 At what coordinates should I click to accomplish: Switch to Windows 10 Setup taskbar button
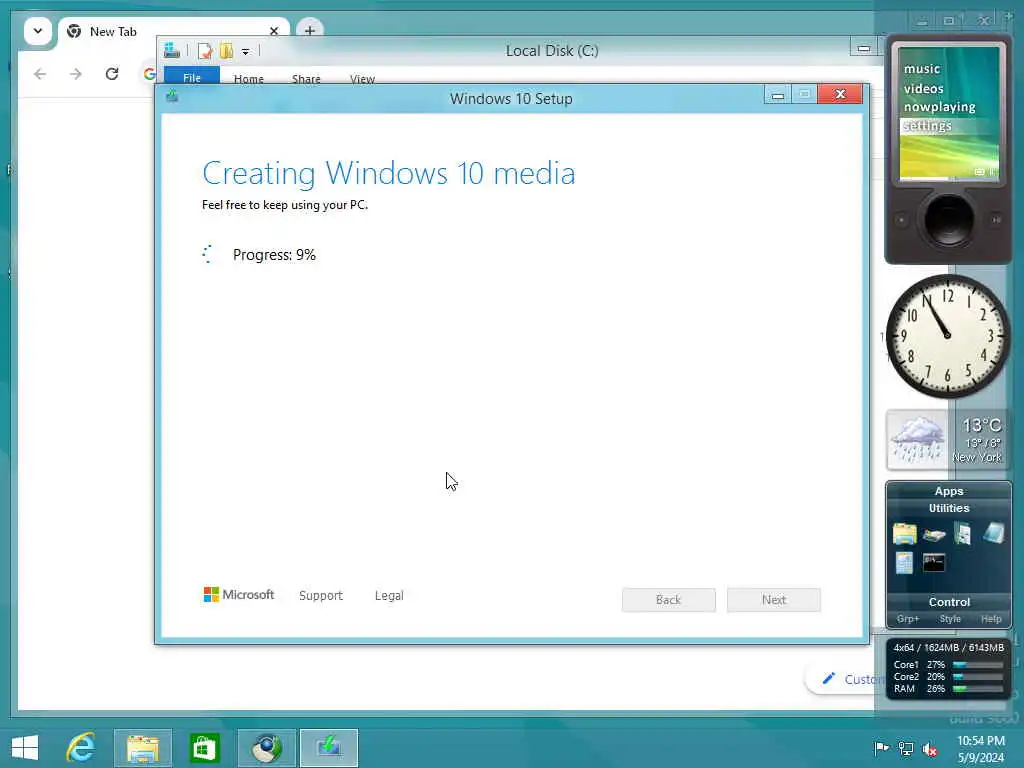328,748
